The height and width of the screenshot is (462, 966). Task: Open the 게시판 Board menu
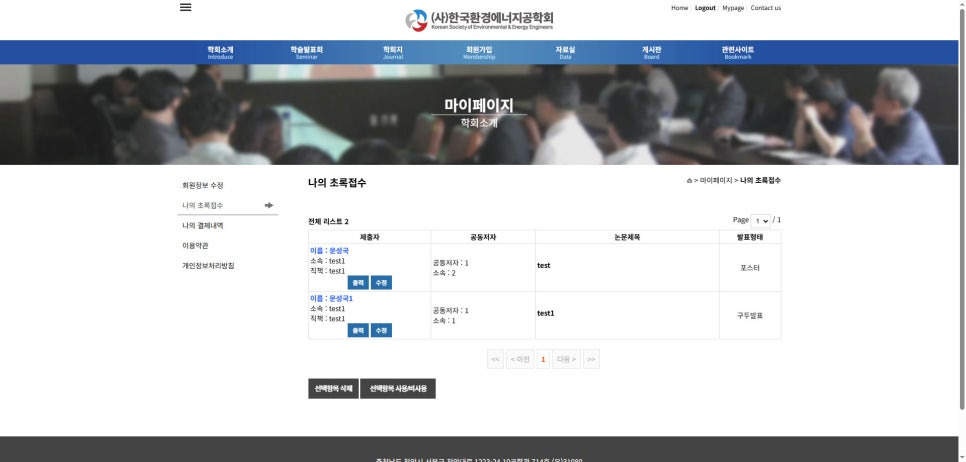651,52
